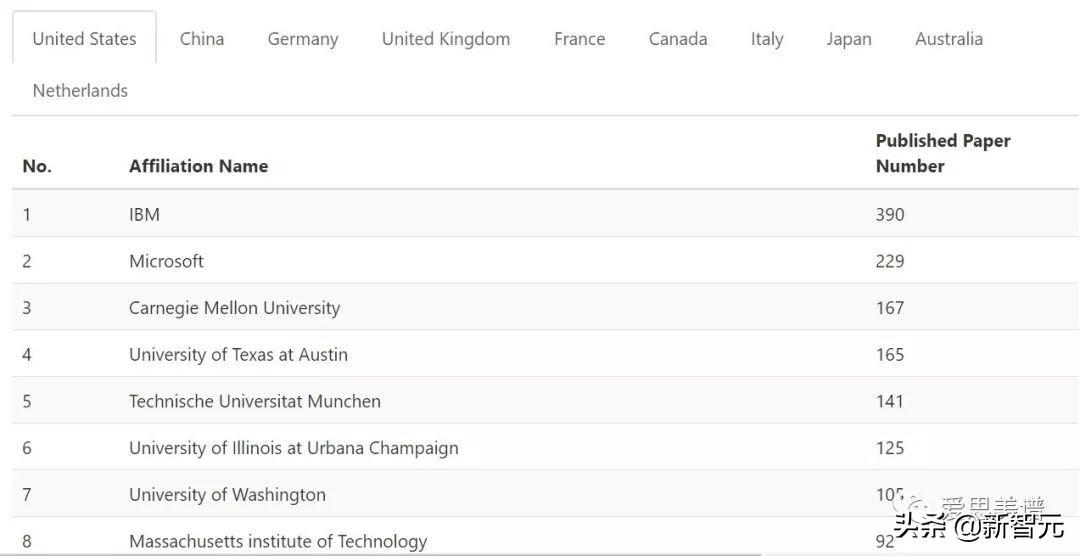Select the IBM row

click(145, 214)
